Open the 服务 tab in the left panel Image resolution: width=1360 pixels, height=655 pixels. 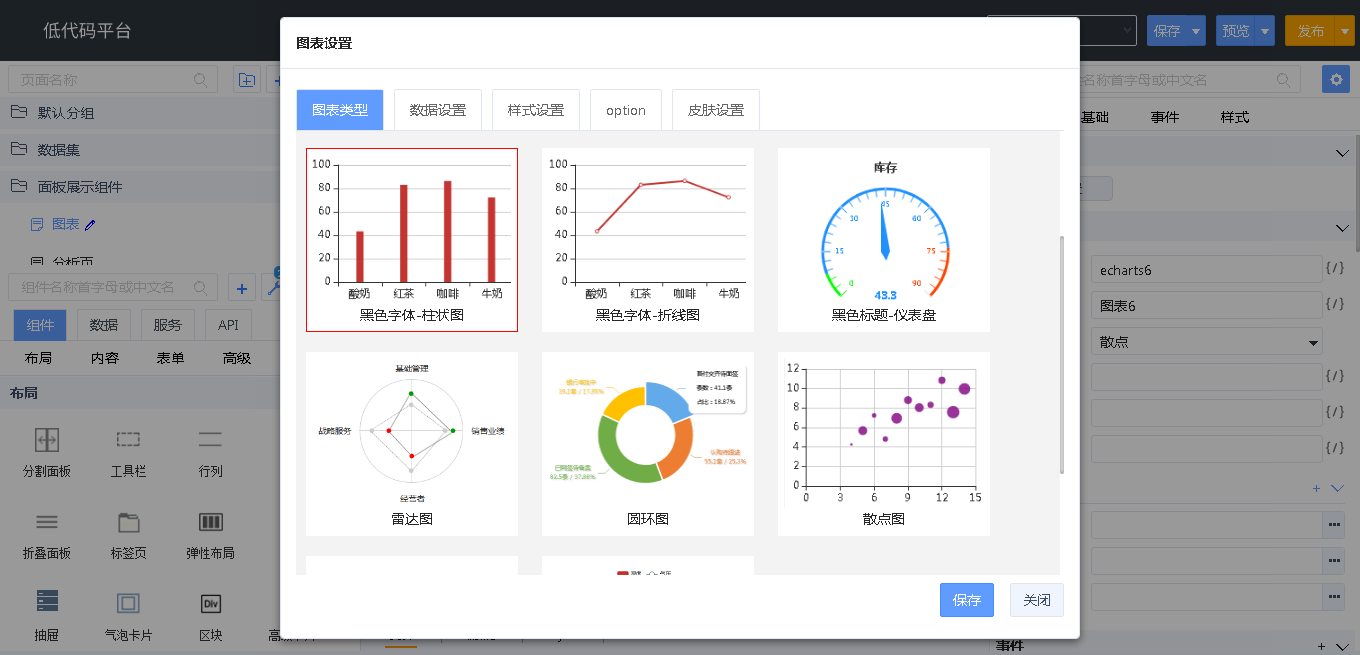click(168, 325)
